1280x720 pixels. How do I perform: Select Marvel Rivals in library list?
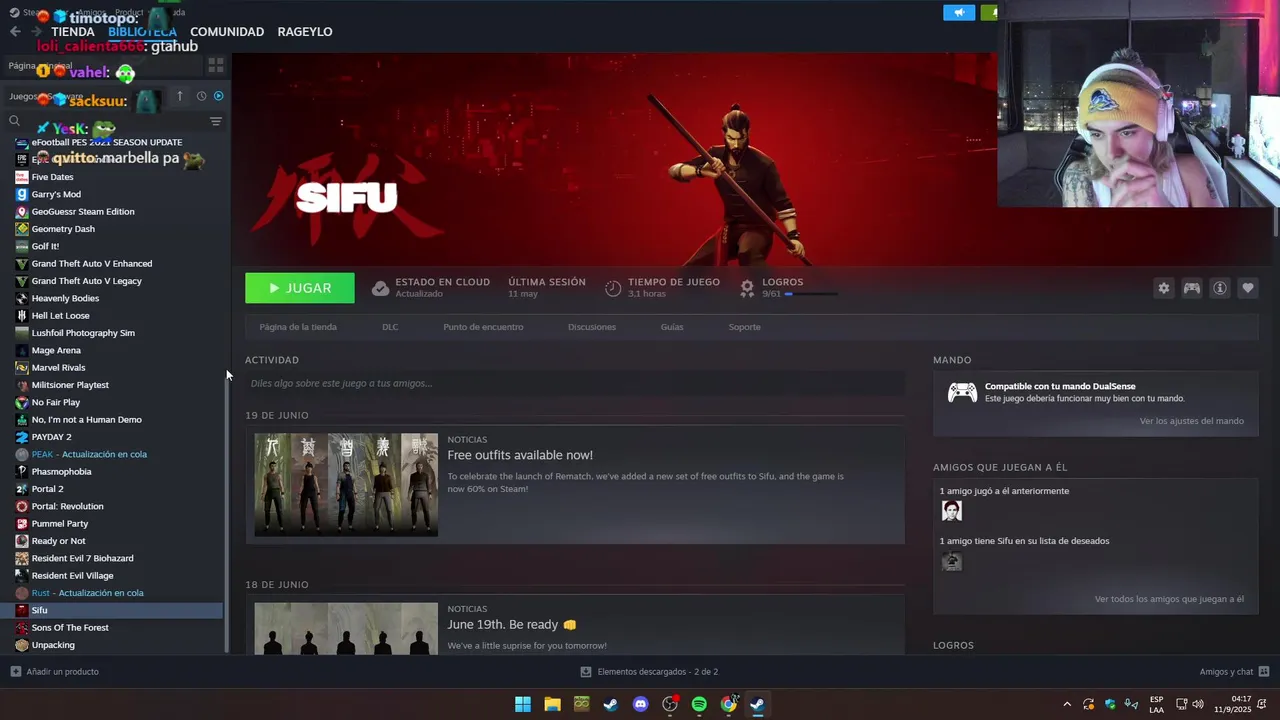58,368
